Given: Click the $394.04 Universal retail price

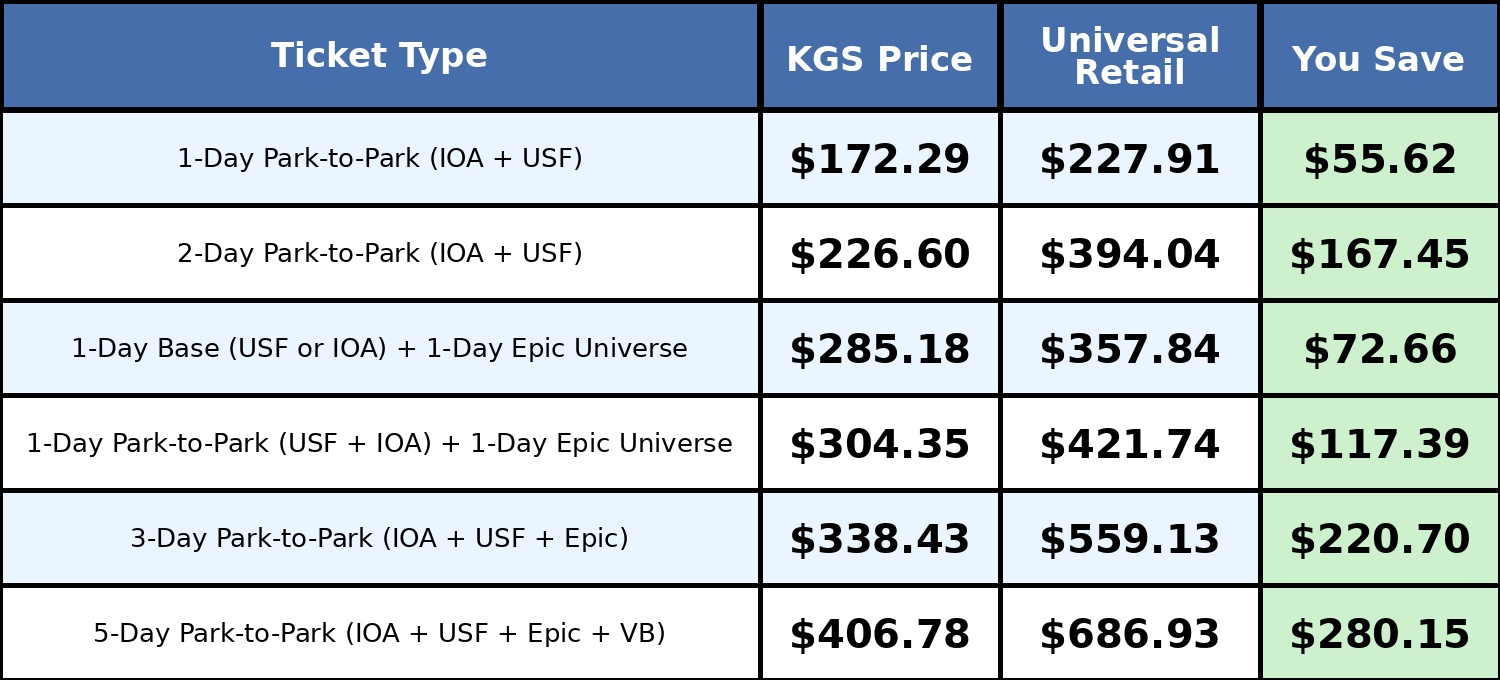Looking at the screenshot, I should pos(1129,255).
